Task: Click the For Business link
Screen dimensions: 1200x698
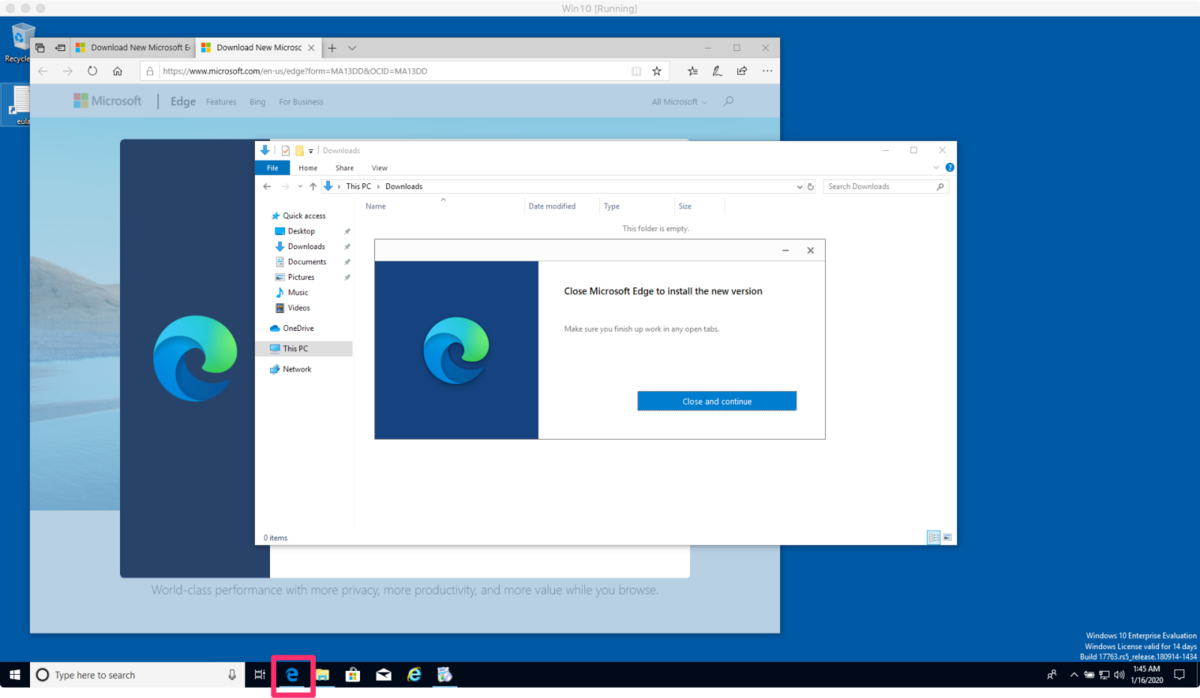Action: [x=301, y=102]
